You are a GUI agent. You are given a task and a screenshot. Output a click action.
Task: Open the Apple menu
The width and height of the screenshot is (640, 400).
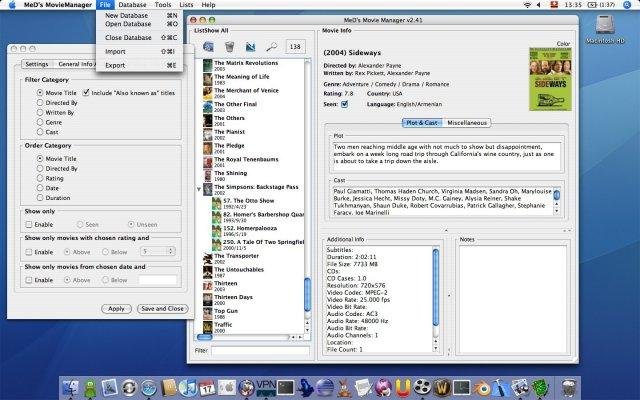coord(12,4)
